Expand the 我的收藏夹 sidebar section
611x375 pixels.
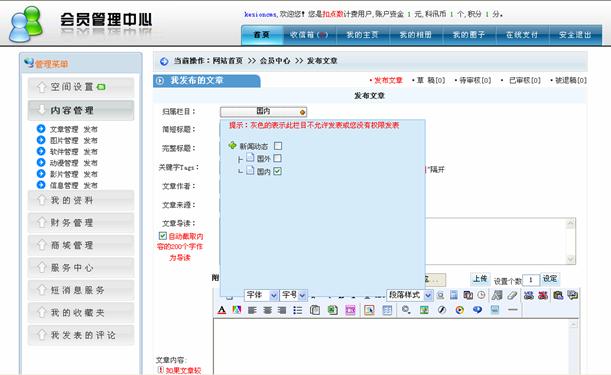click(81, 313)
